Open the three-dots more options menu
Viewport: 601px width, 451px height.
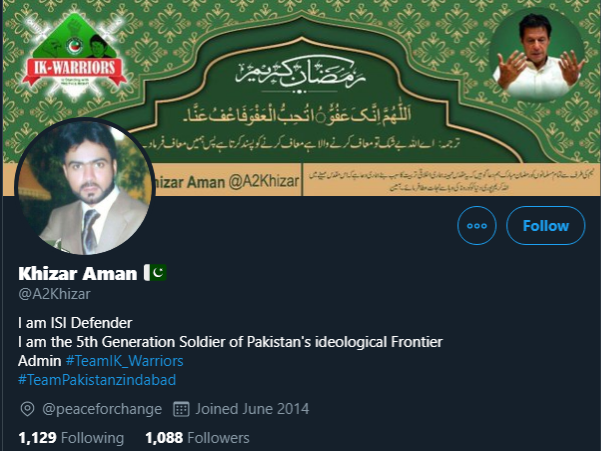click(x=477, y=225)
